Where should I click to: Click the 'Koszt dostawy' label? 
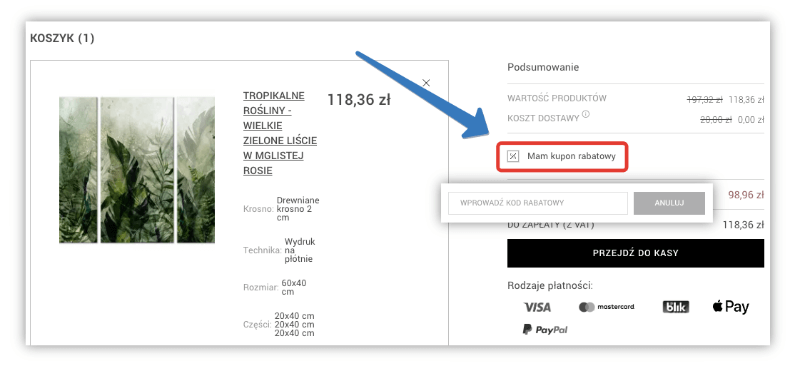coord(543,118)
